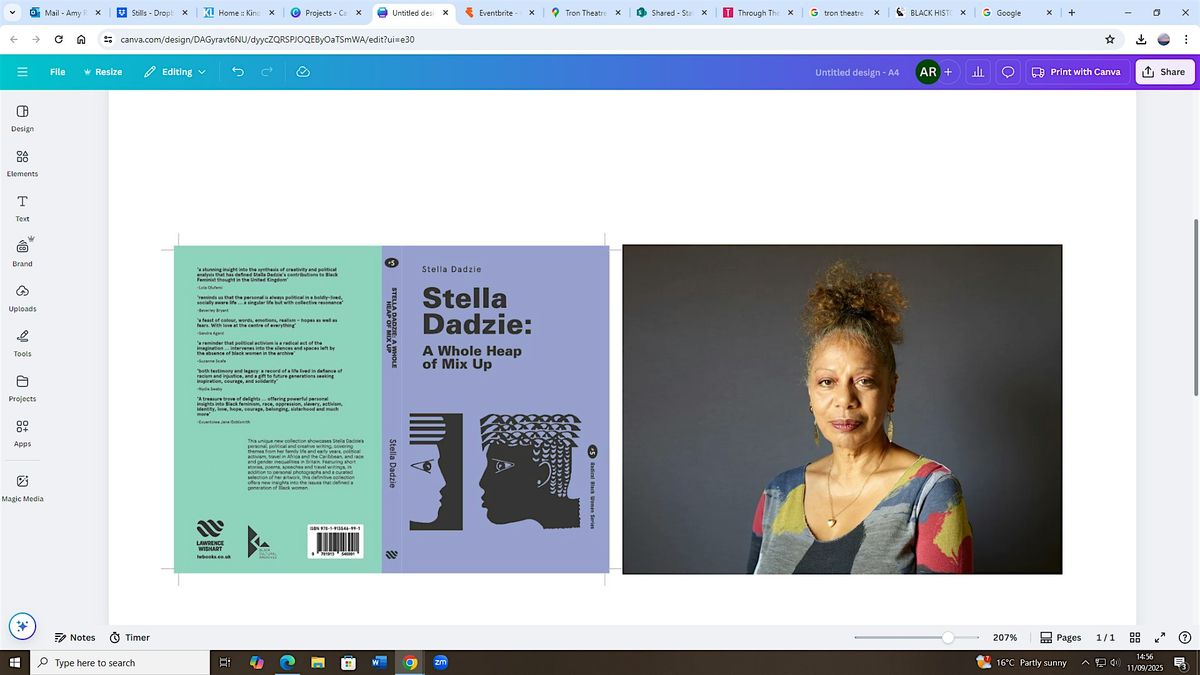Viewport: 1200px width, 675px height.
Task: Expand the Editing mode dropdown
Action: click(175, 72)
